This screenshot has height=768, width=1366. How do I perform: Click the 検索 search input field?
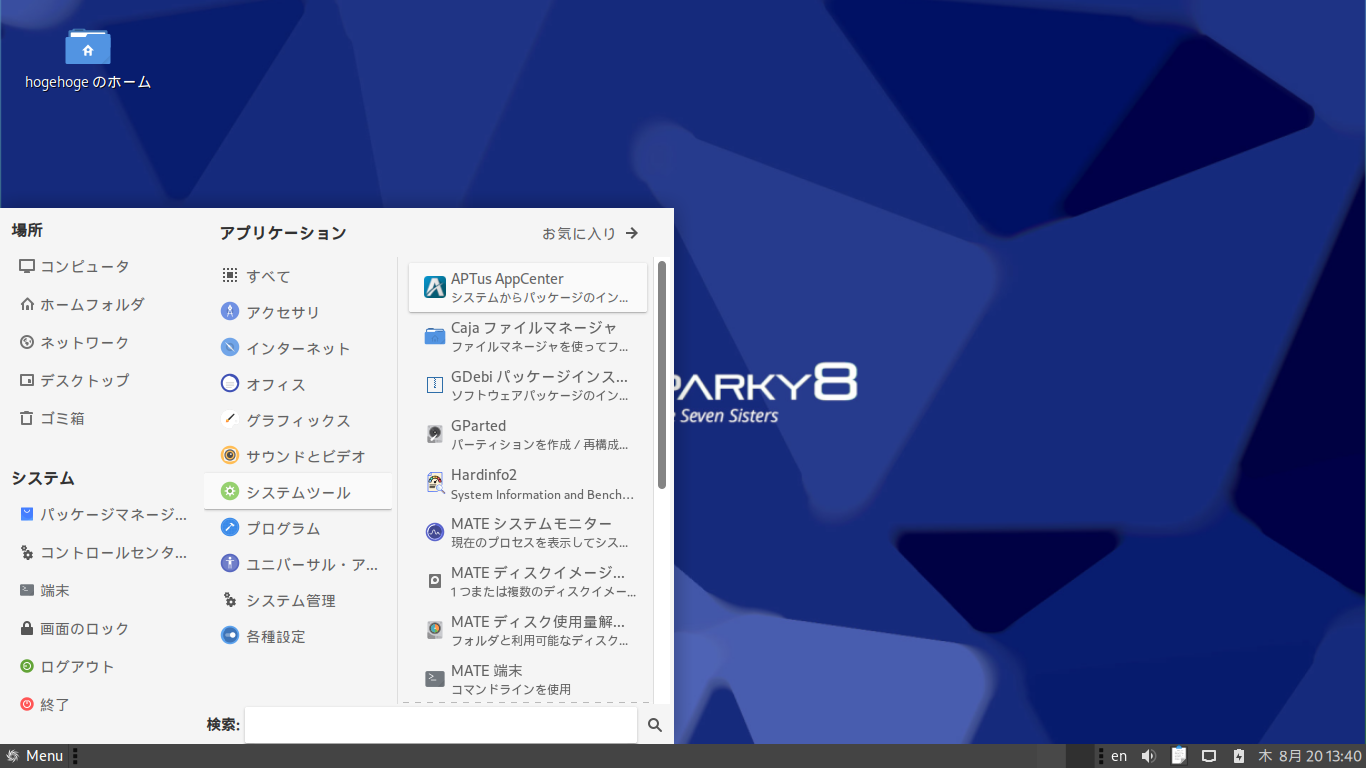pos(441,725)
